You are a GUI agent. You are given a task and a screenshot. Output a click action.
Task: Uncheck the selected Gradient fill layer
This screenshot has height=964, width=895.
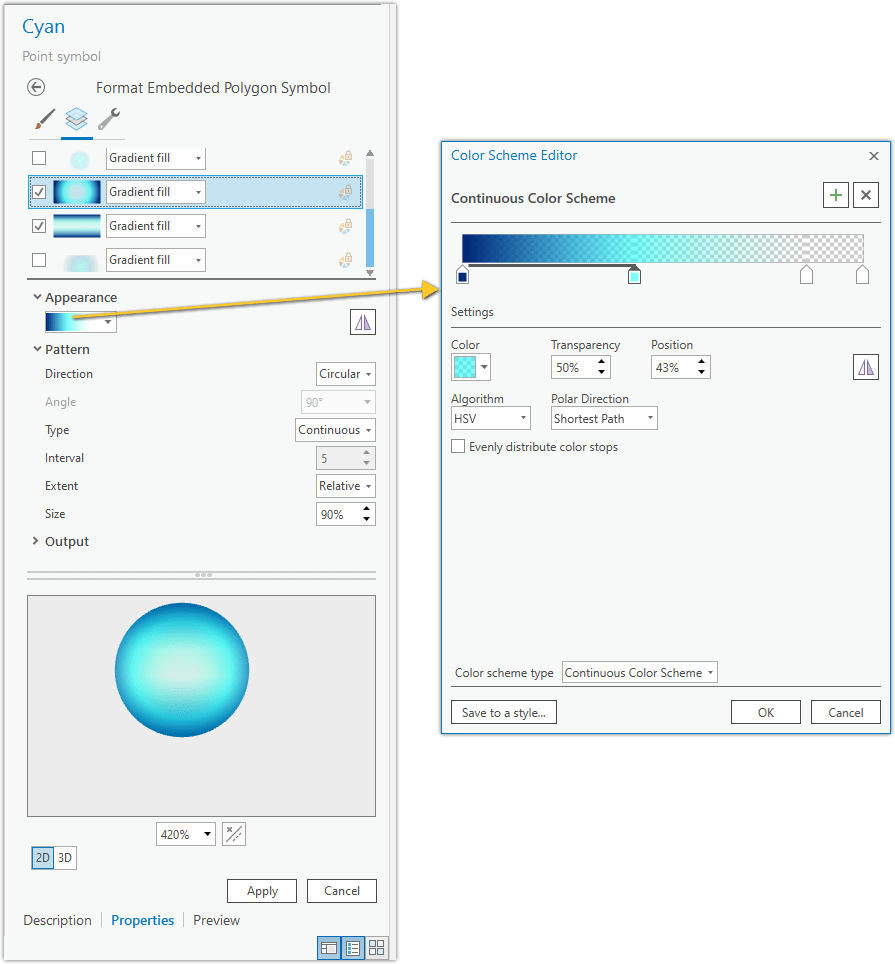click(39, 192)
